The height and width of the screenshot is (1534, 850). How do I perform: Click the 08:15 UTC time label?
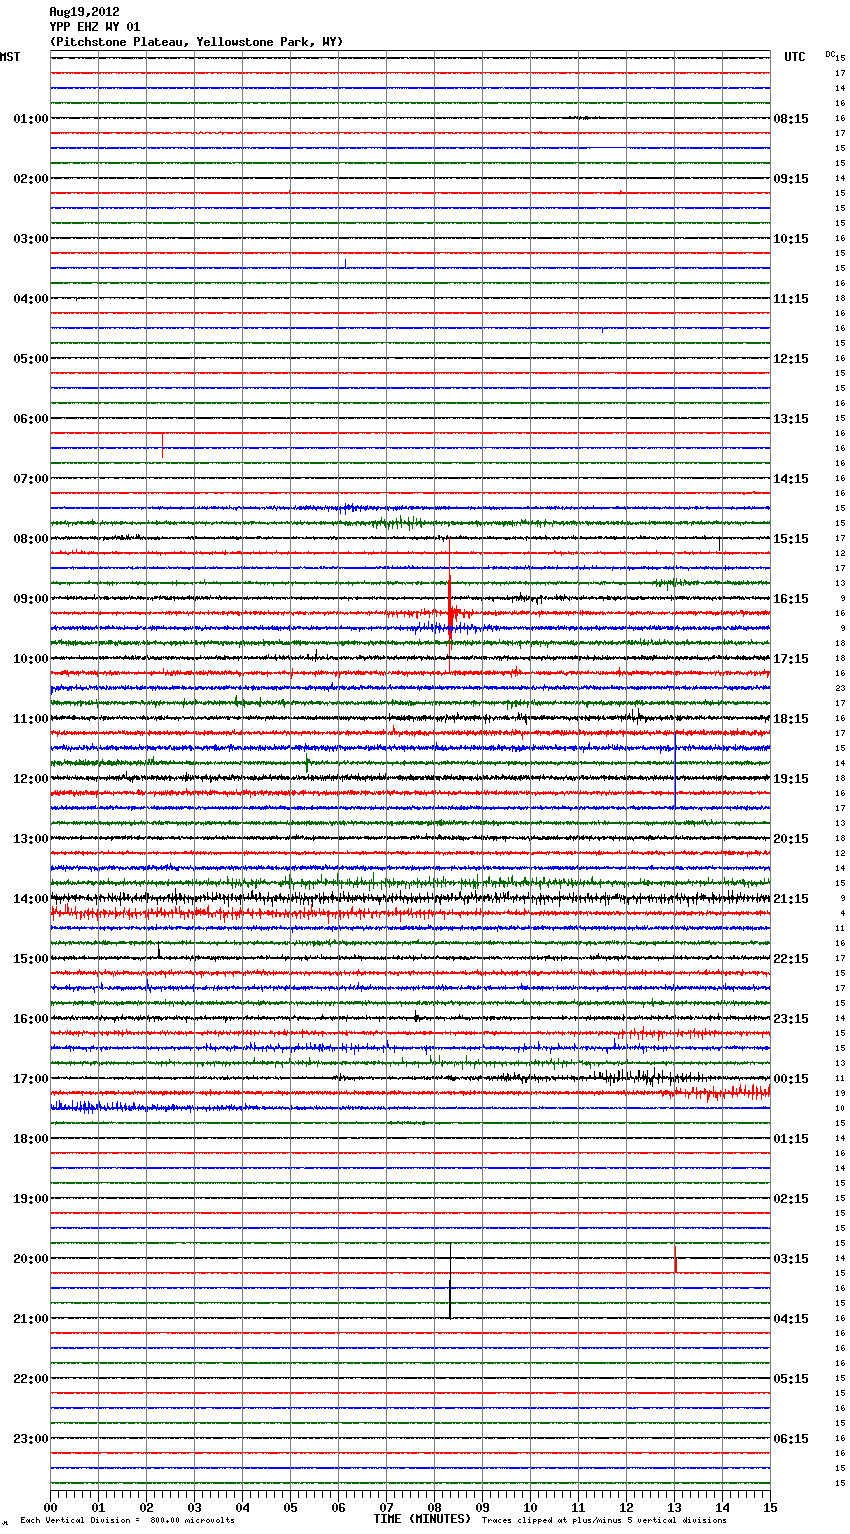coord(791,119)
